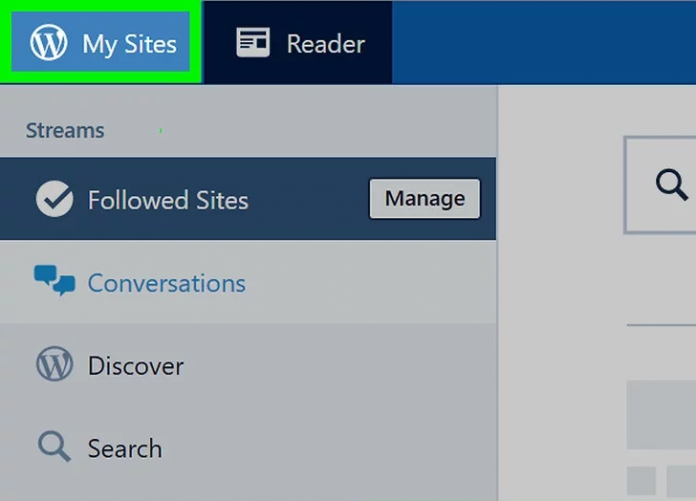Viewport: 696px width, 501px height.
Task: Open the My Sites tab label
Action: tap(129, 44)
